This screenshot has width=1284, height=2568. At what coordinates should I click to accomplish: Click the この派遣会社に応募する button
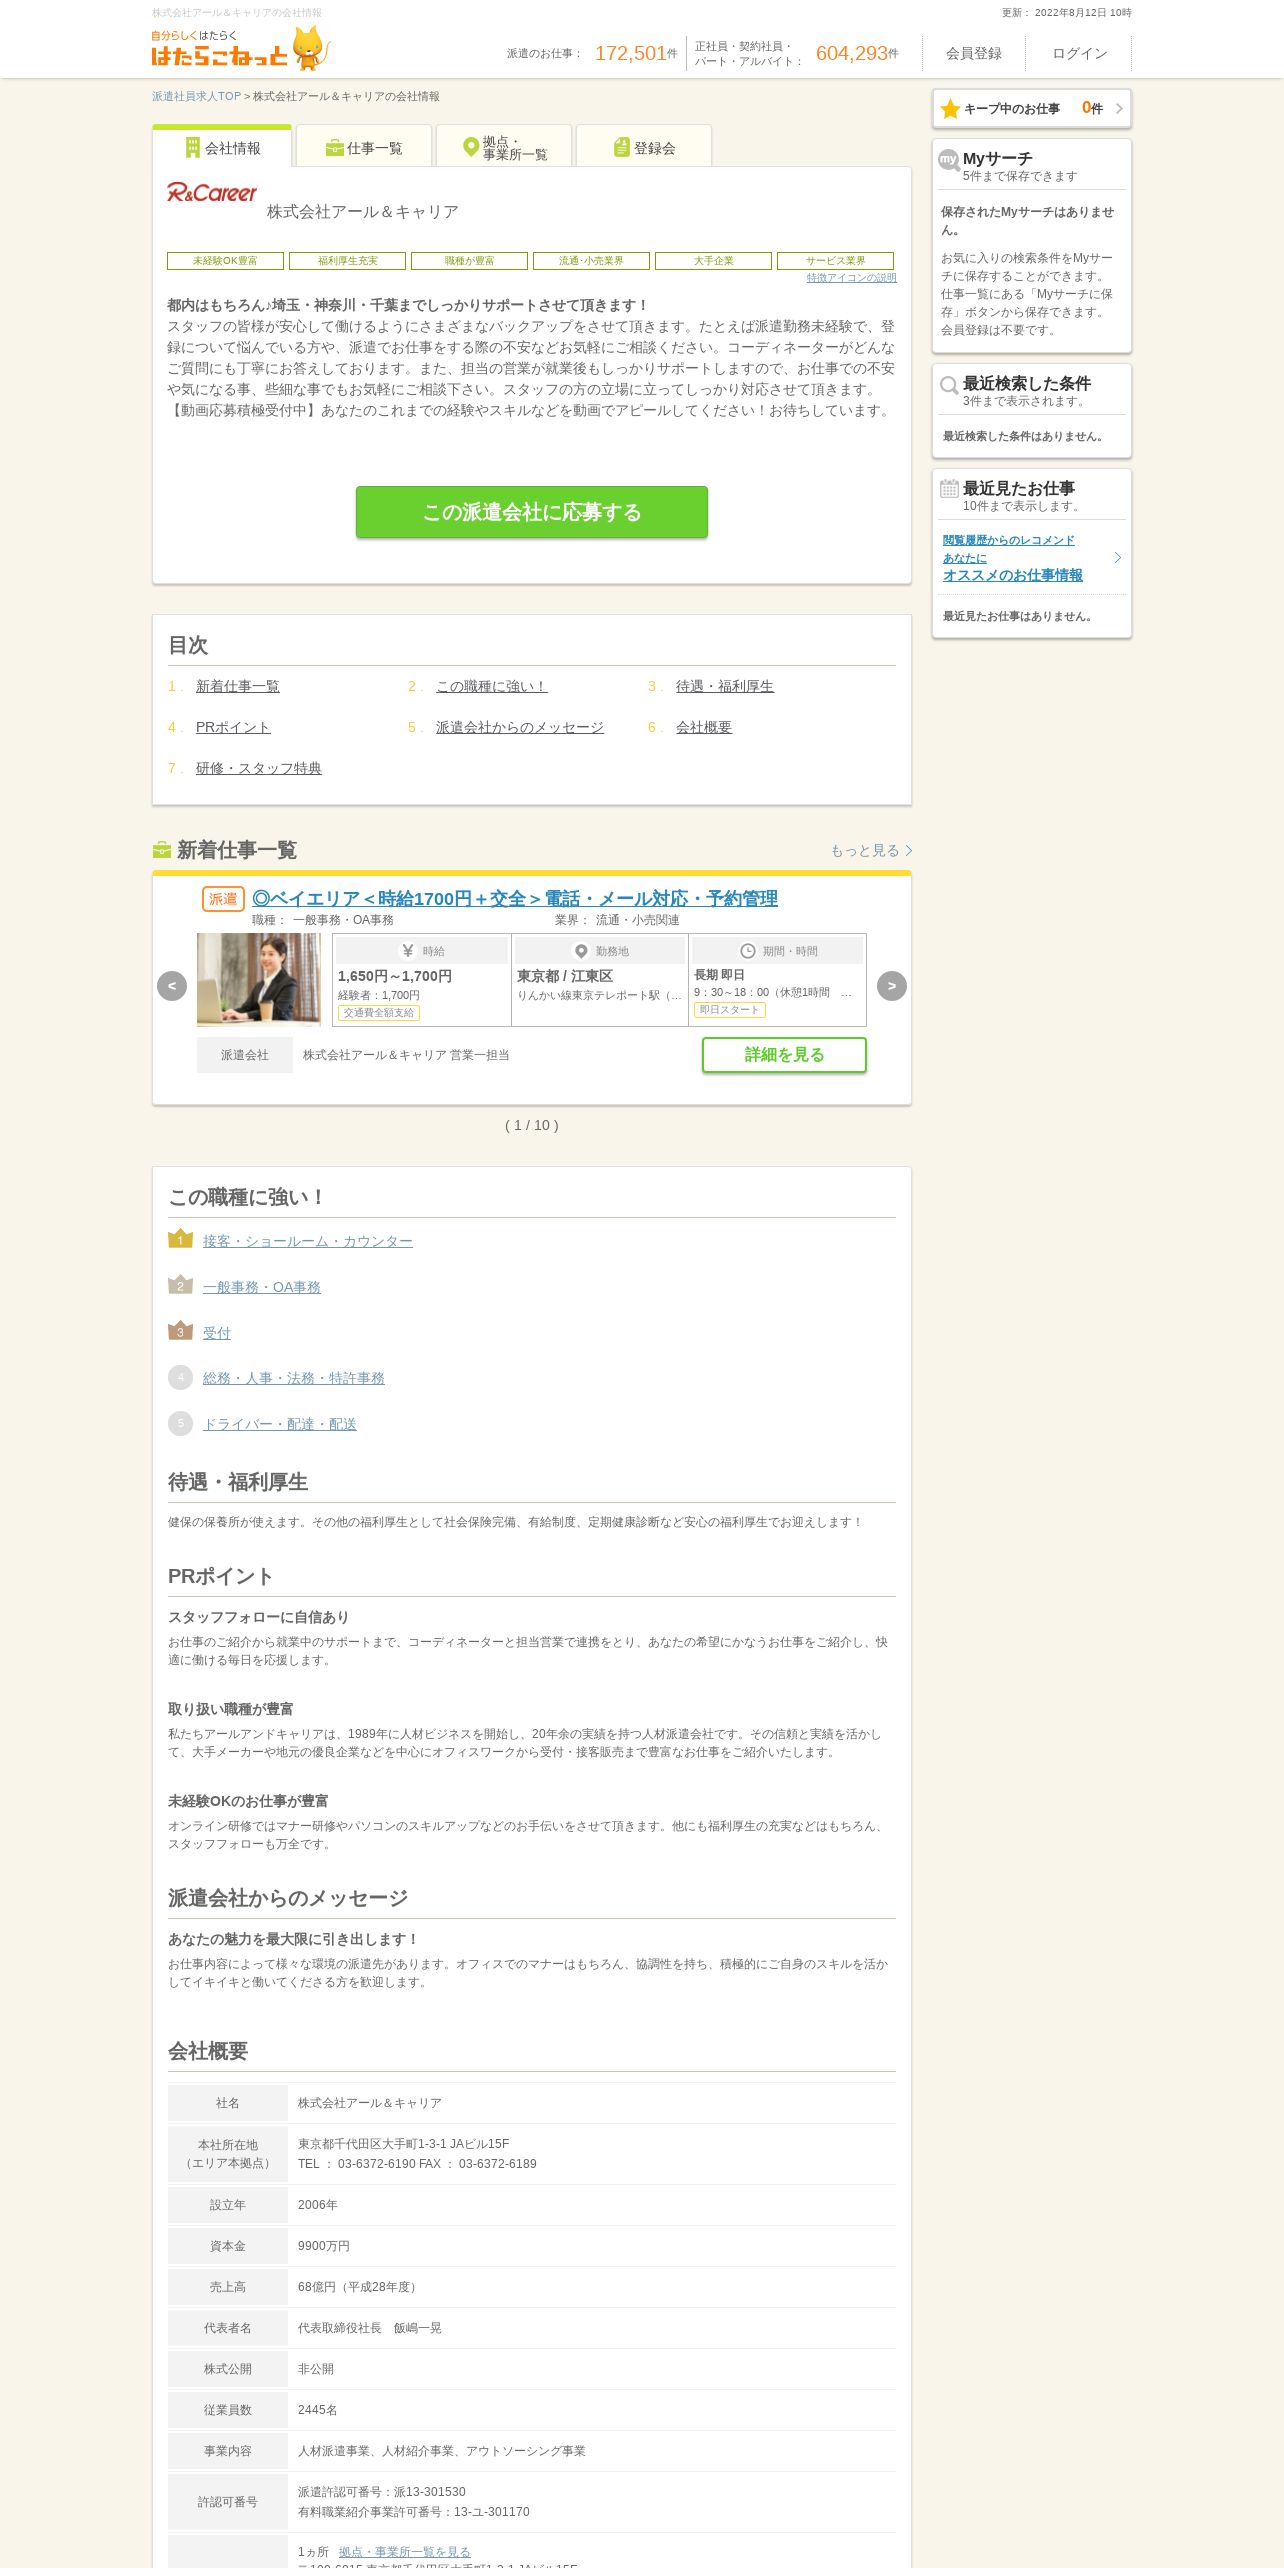(532, 512)
